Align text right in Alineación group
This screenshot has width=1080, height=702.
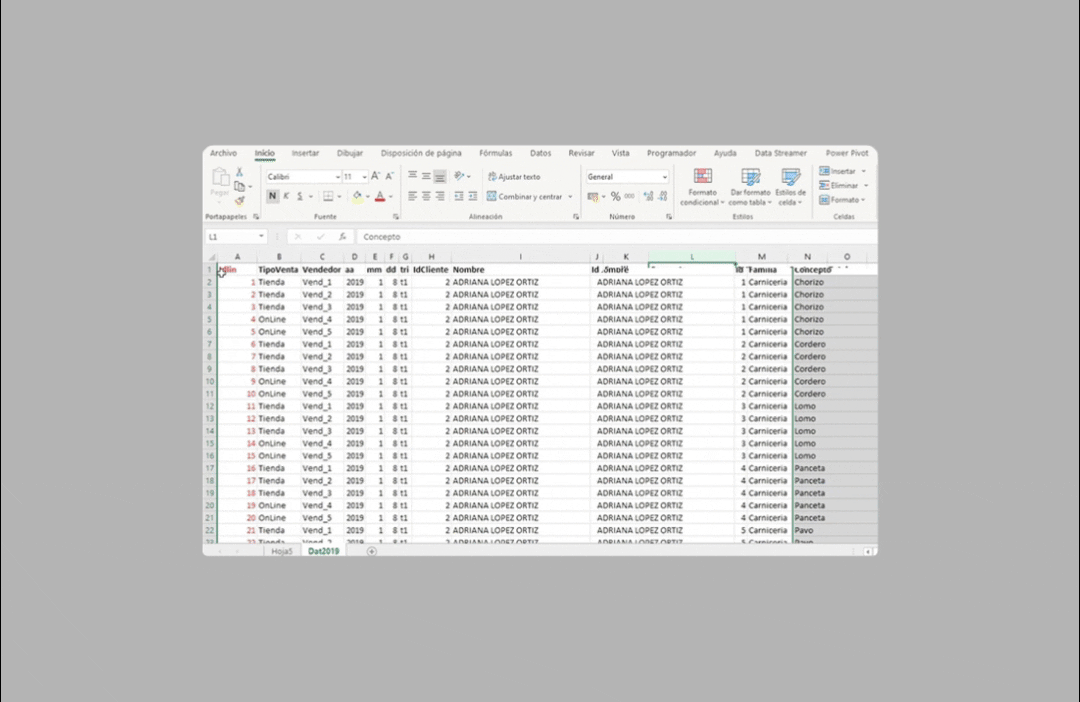click(439, 196)
